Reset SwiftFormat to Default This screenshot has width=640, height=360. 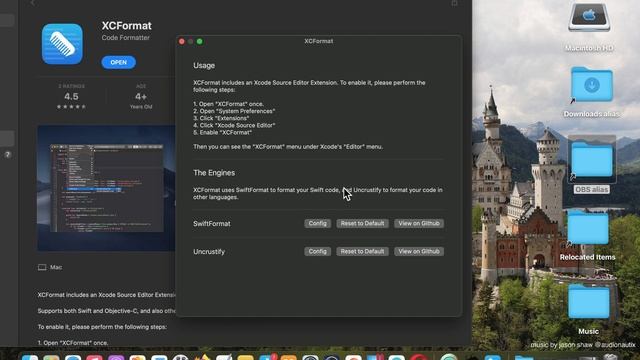coord(362,223)
